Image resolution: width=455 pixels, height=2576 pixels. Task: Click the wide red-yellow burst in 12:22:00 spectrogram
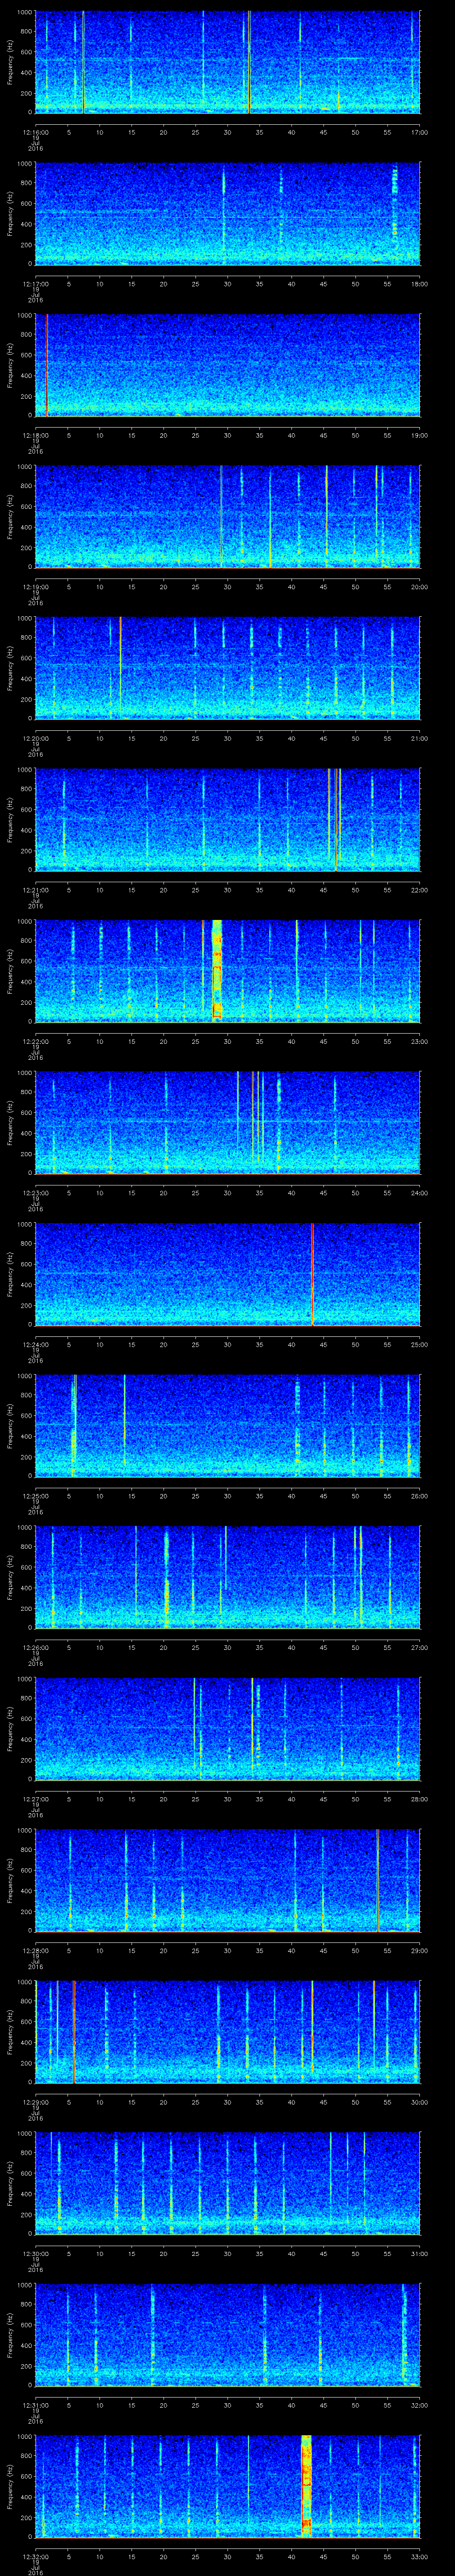[217, 971]
